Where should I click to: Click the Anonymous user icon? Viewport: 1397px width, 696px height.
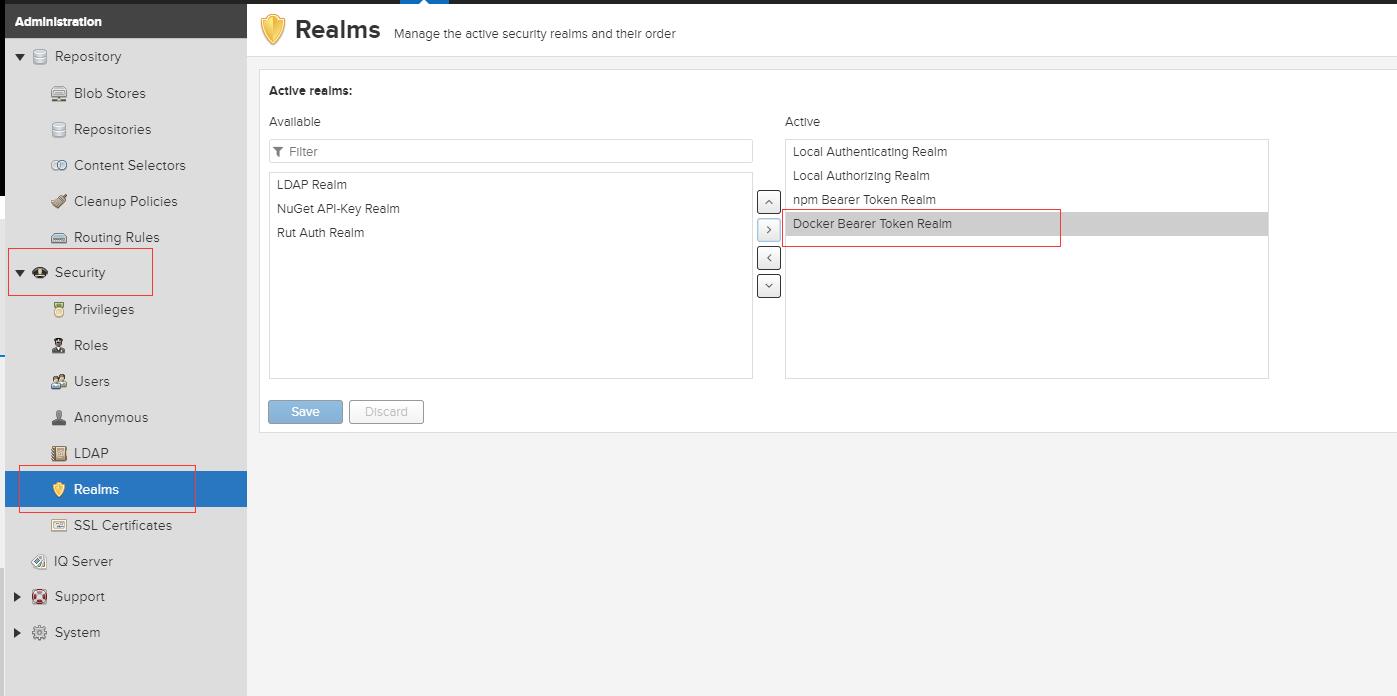pos(59,417)
